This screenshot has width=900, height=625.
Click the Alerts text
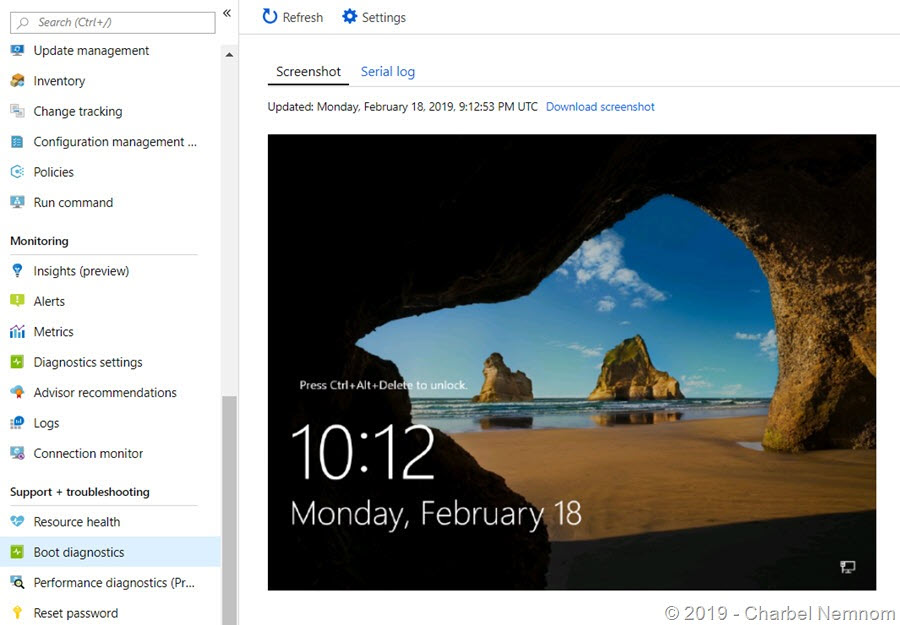(49, 301)
